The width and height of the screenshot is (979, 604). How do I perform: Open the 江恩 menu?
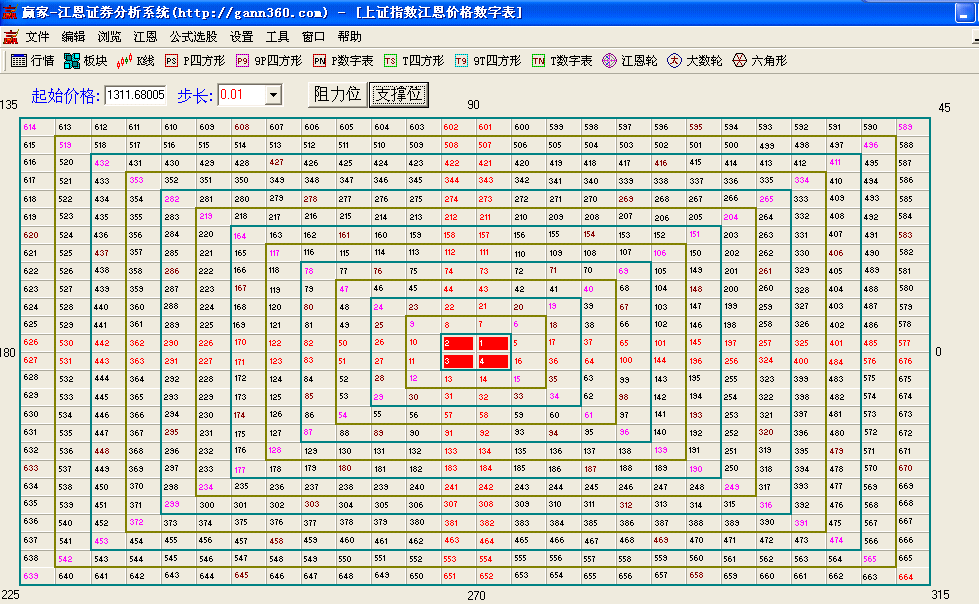[145, 36]
